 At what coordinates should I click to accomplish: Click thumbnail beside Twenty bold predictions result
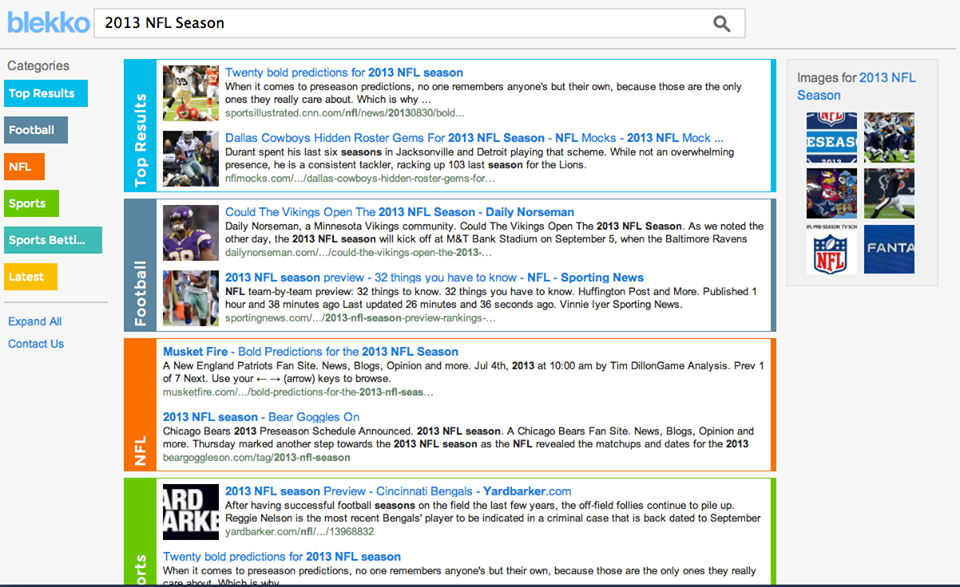(191, 93)
